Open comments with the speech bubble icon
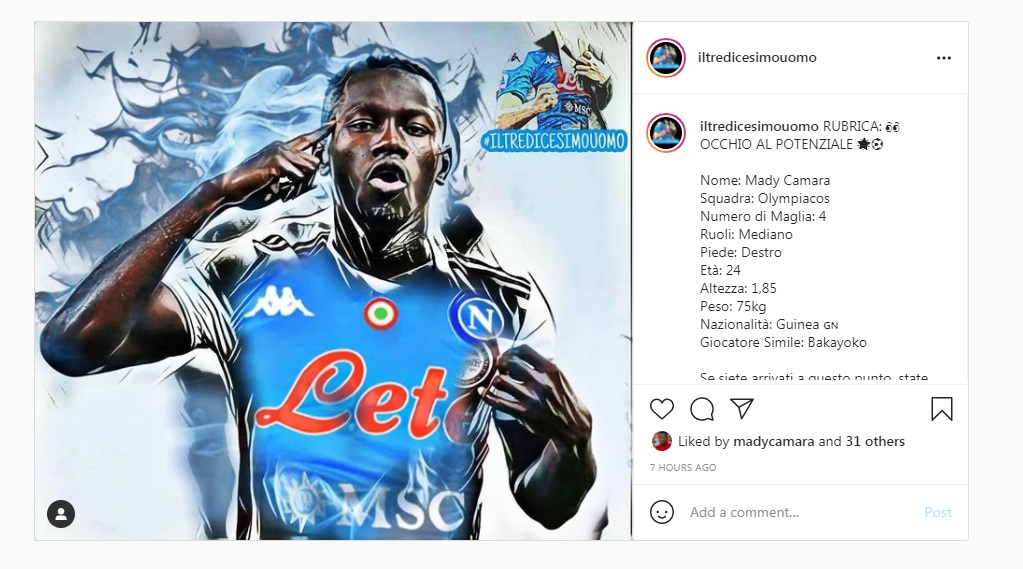The image size is (1023, 569). click(702, 409)
